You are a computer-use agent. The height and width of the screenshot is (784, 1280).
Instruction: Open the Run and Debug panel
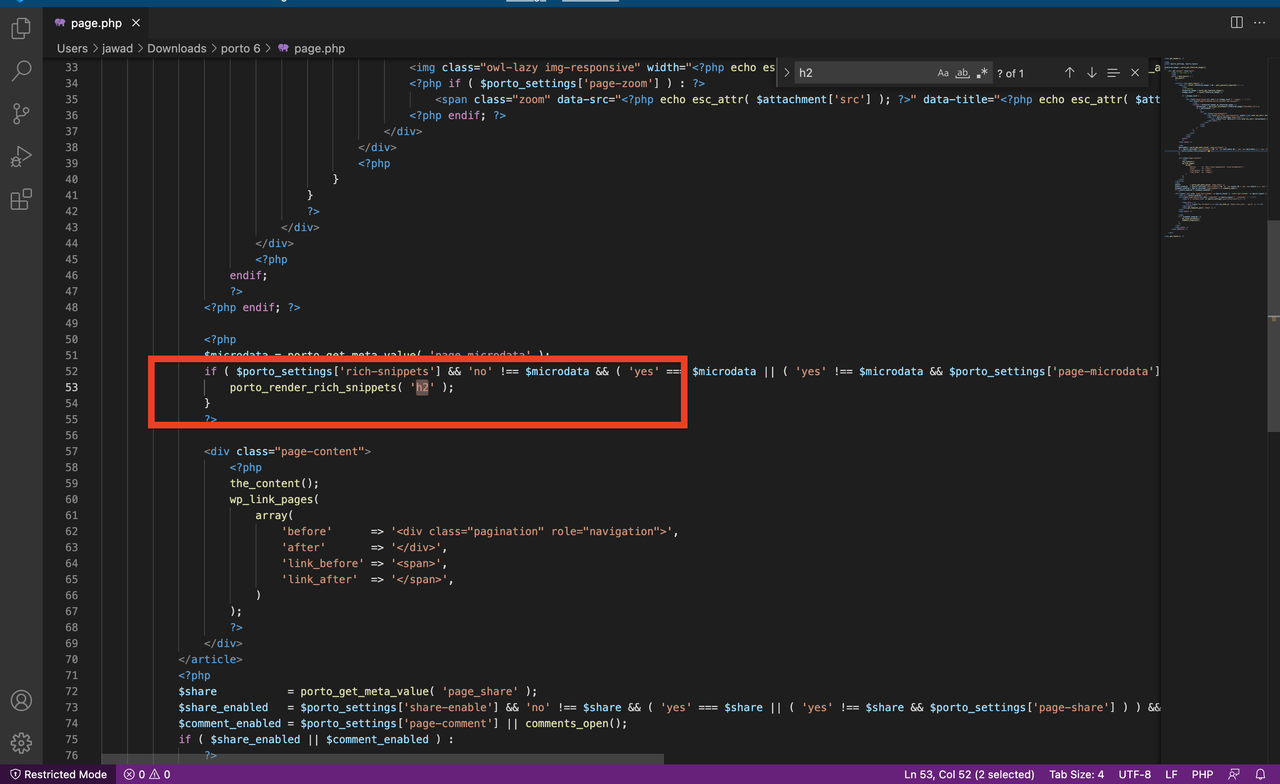(x=21, y=157)
